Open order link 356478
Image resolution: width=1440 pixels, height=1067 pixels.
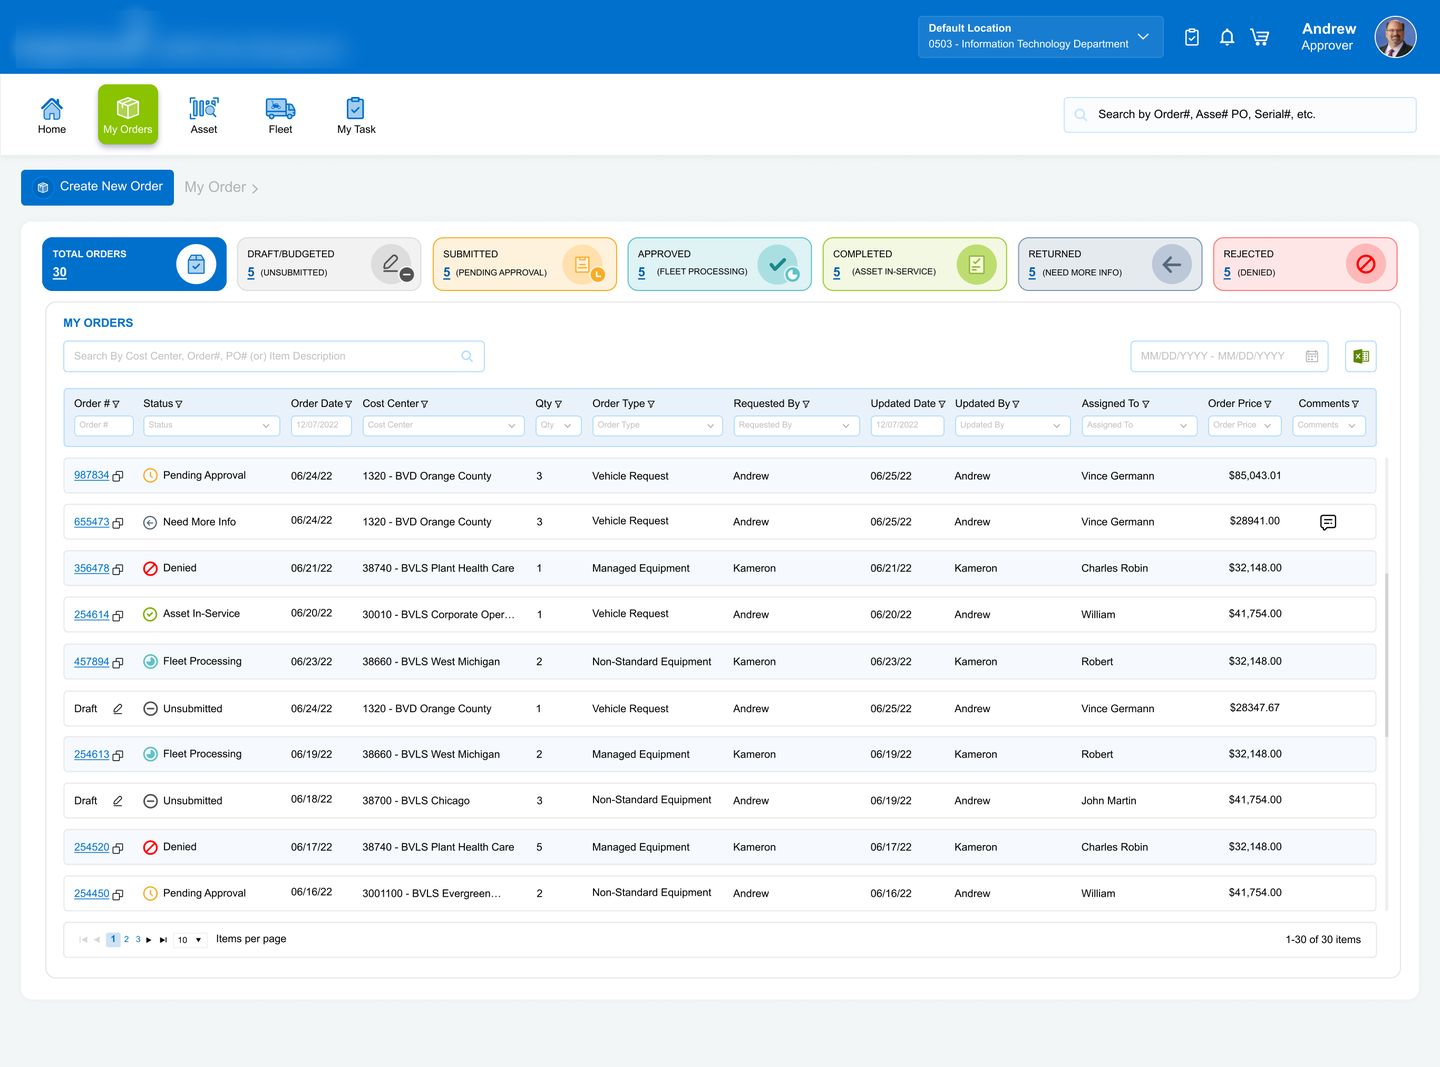pos(91,569)
